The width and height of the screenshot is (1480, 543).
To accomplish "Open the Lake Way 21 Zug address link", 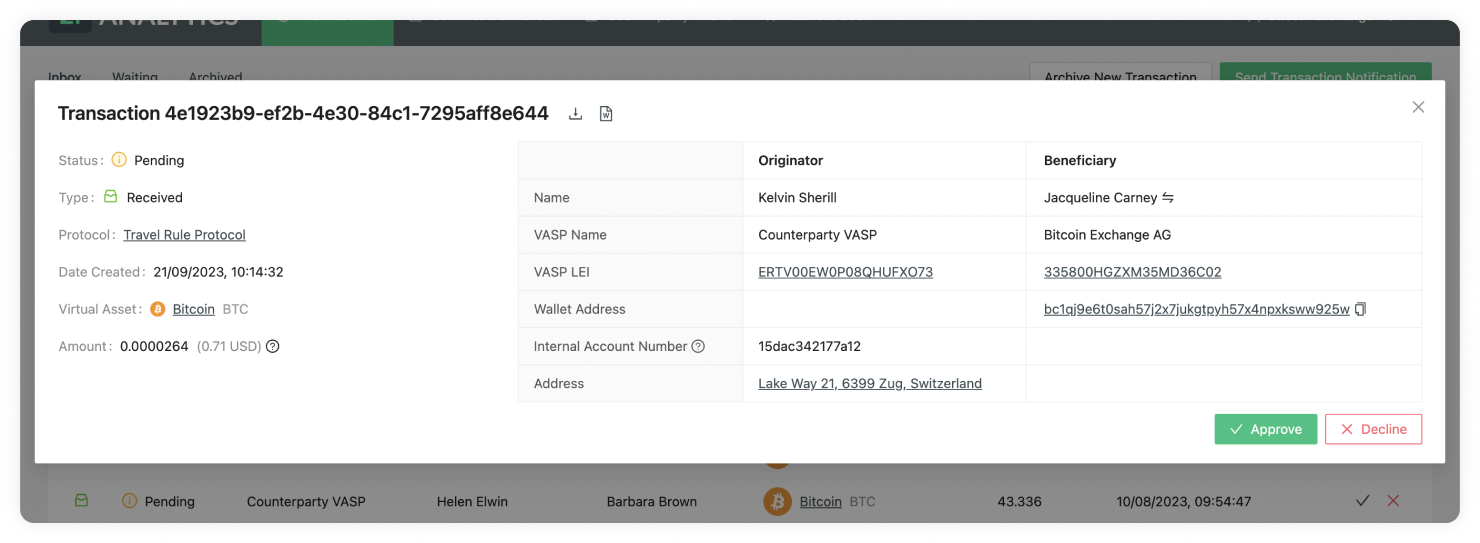I will (x=870, y=384).
